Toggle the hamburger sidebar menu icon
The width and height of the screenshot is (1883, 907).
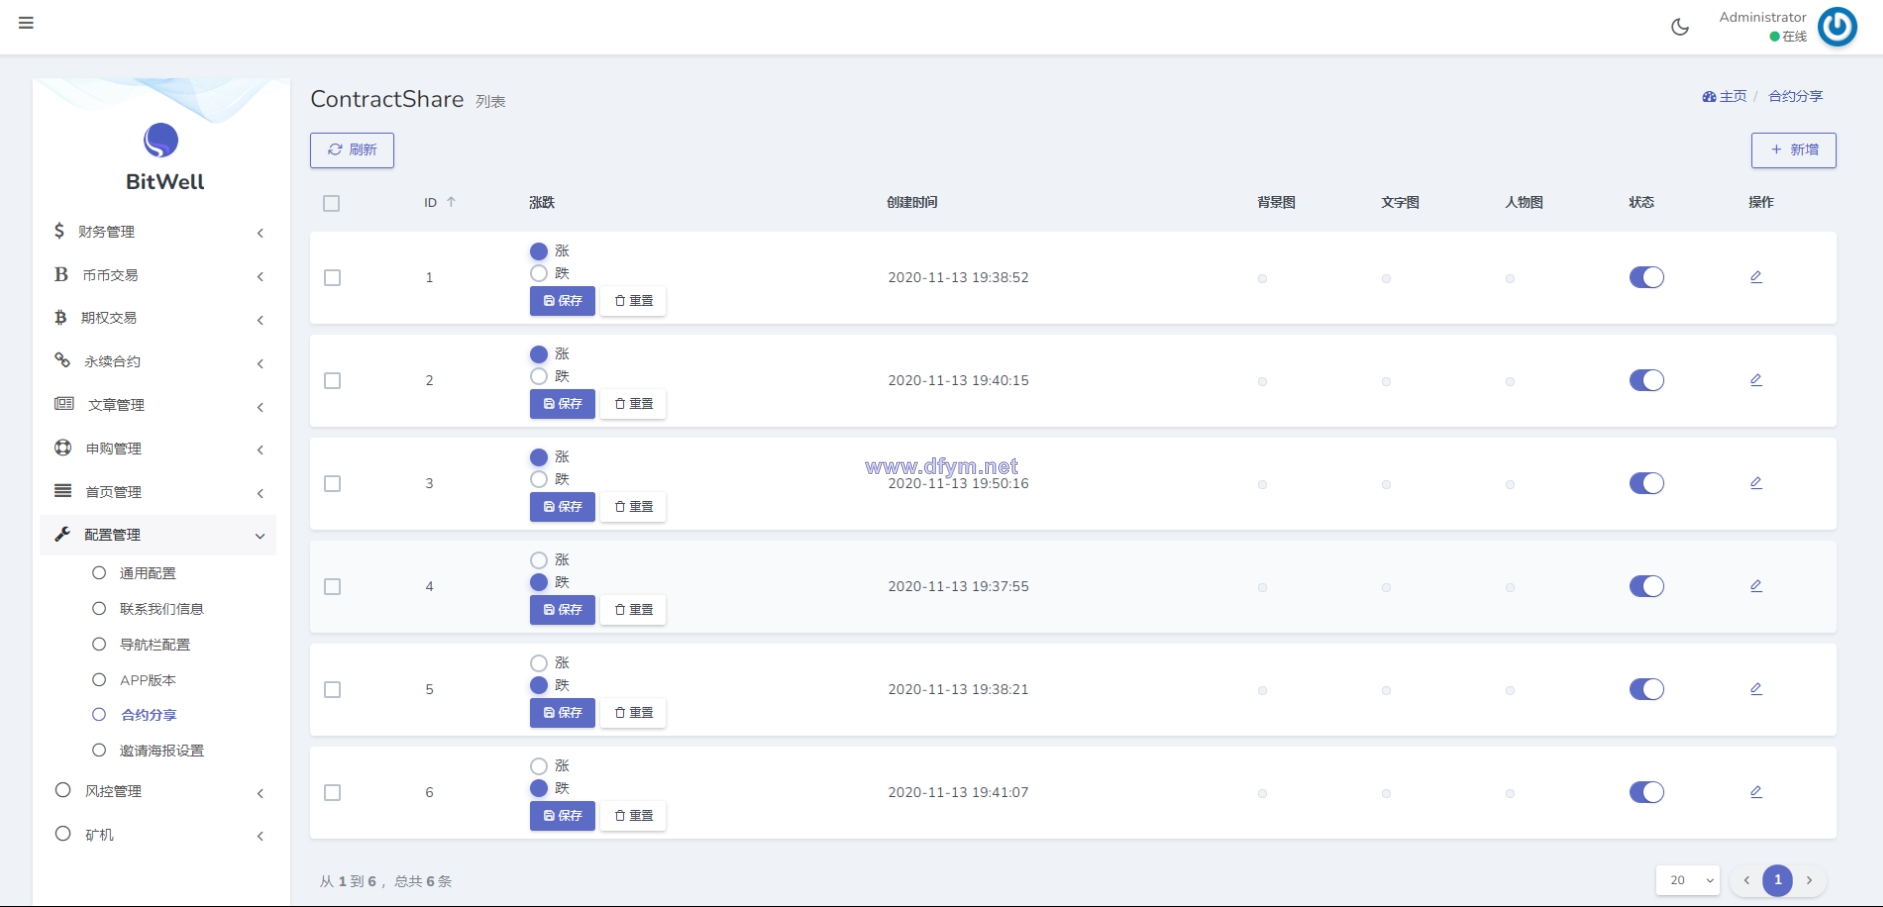tap(26, 23)
